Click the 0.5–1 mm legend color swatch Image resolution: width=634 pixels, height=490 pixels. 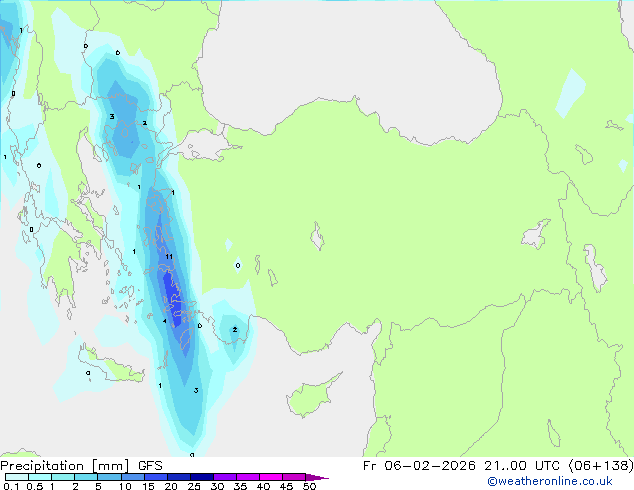click(40, 477)
